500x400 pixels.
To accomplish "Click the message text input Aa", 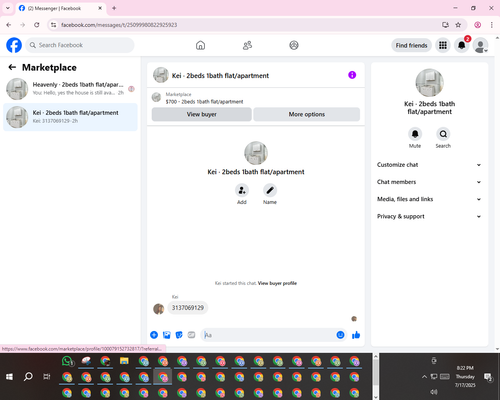I will (268, 335).
